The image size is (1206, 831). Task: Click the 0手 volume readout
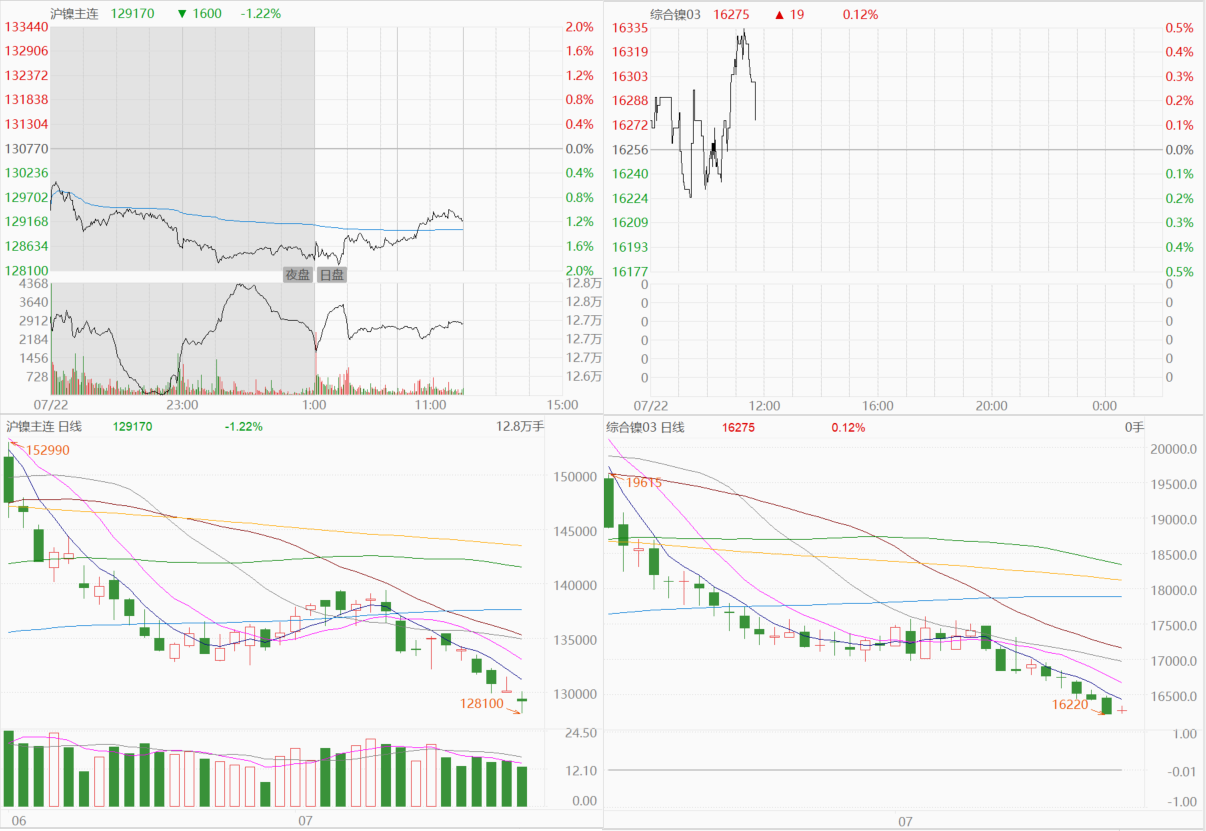pyautogui.click(x=1133, y=427)
